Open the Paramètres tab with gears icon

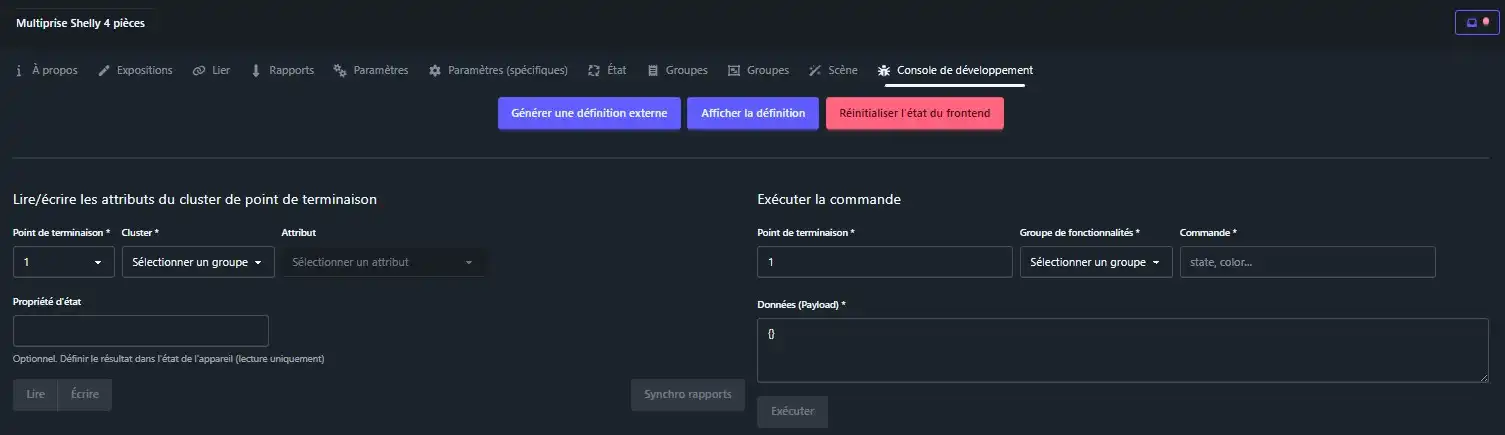(371, 71)
